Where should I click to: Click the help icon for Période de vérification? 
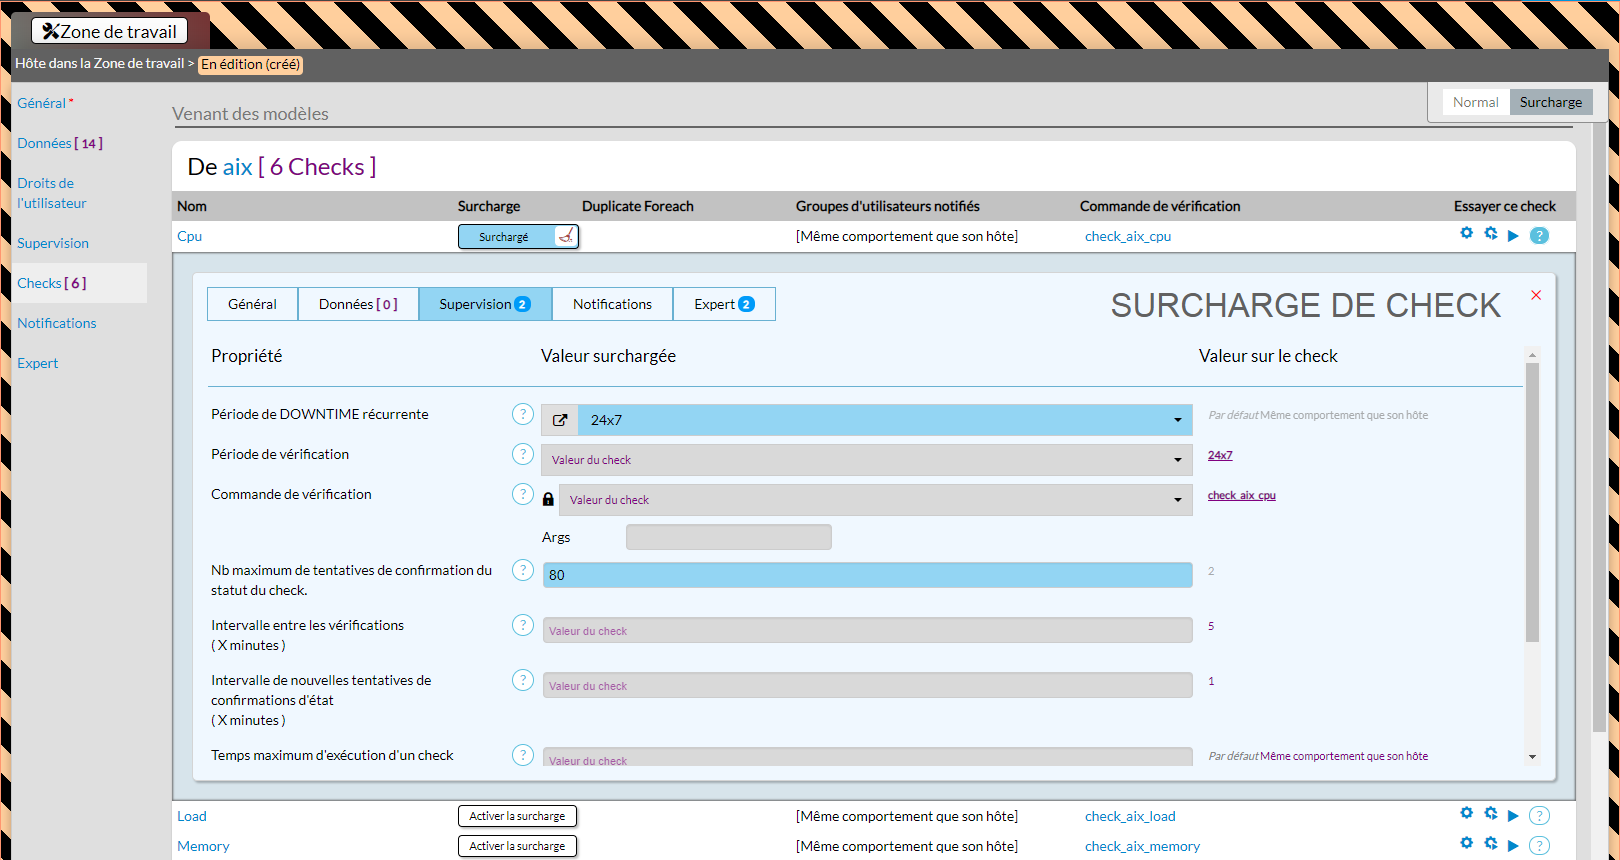pos(522,454)
